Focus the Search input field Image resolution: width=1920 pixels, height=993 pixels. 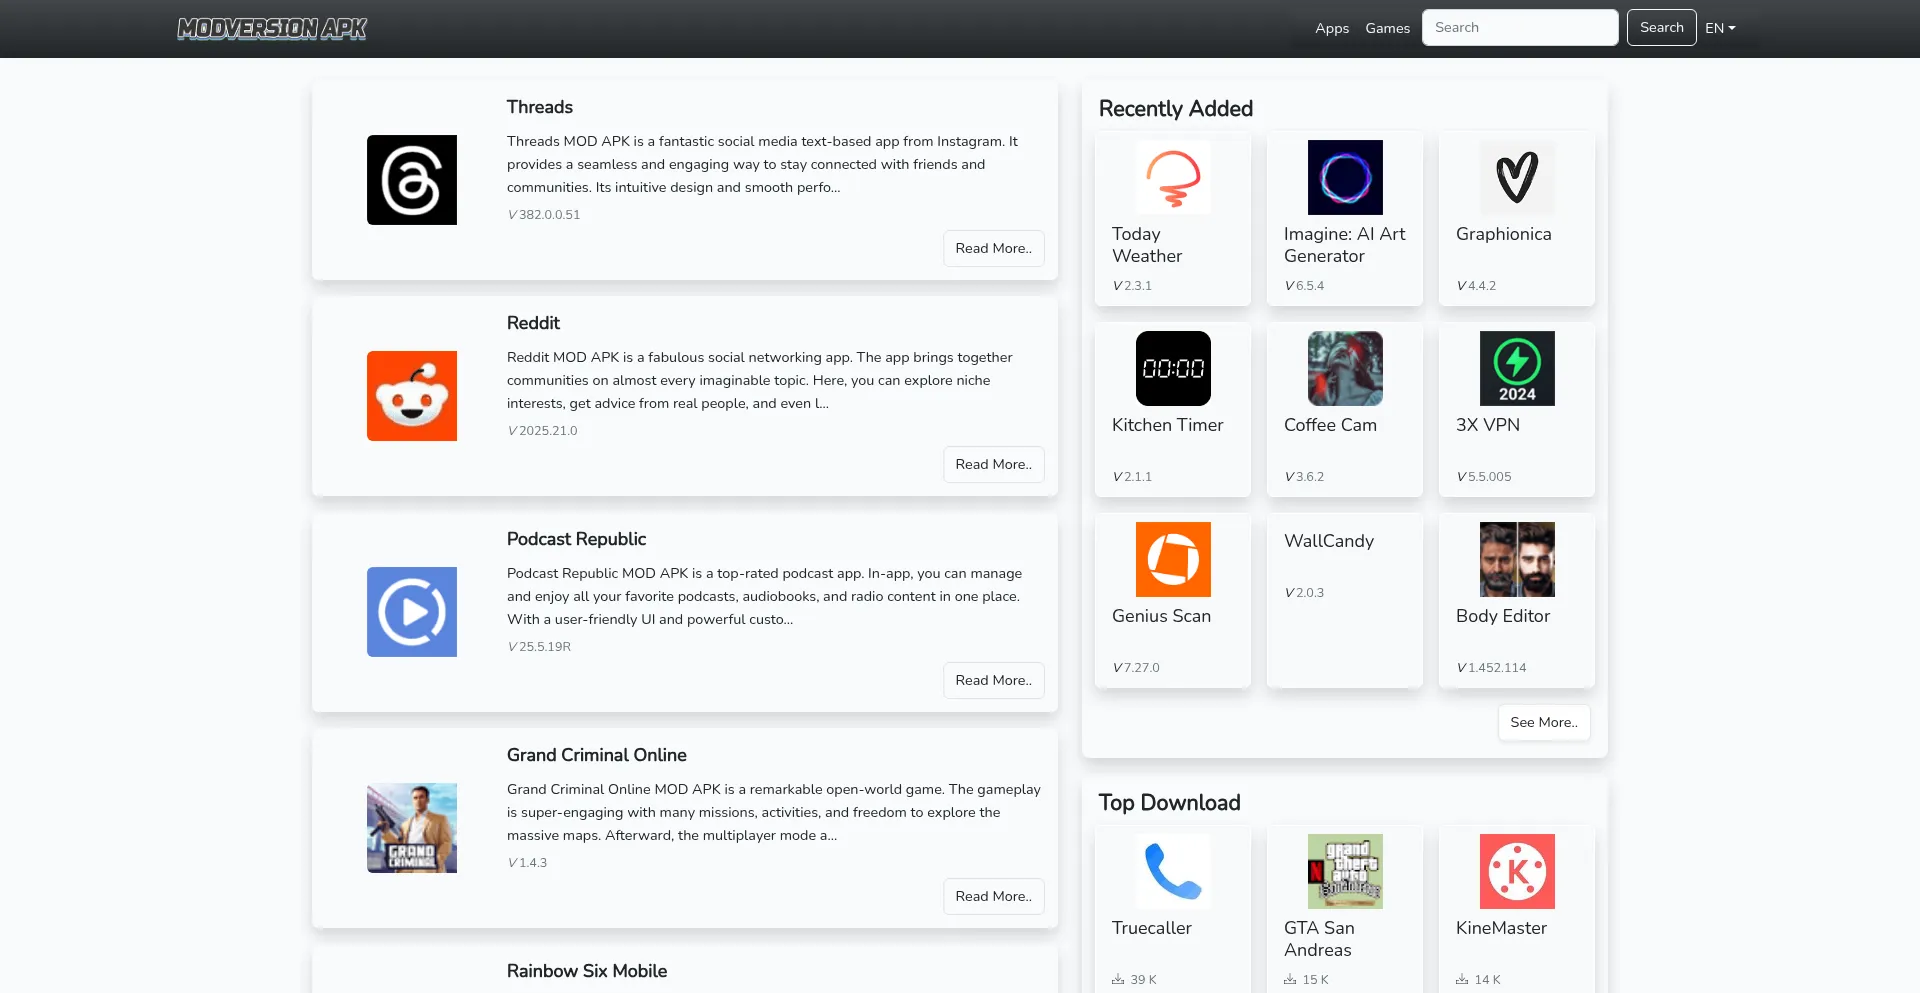click(x=1519, y=28)
